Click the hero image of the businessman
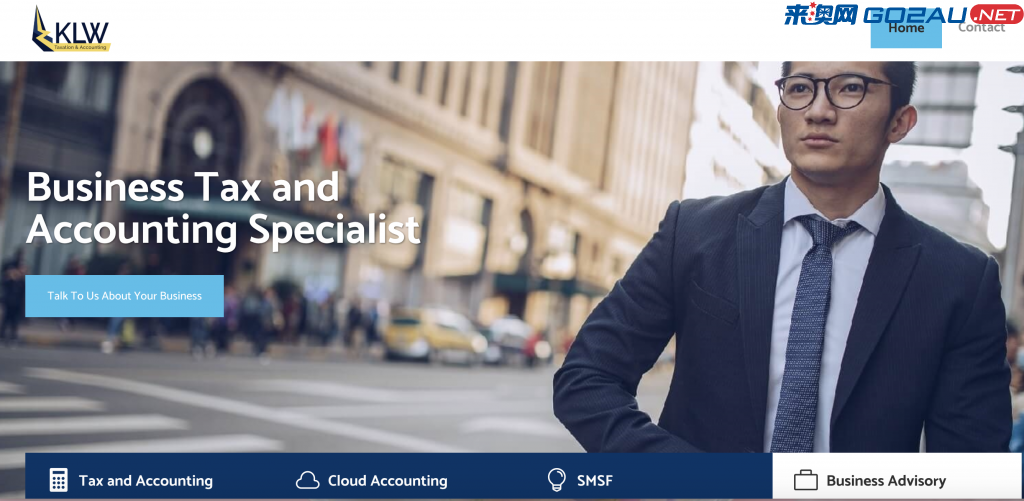This screenshot has width=1024, height=501. pyautogui.click(x=783, y=257)
